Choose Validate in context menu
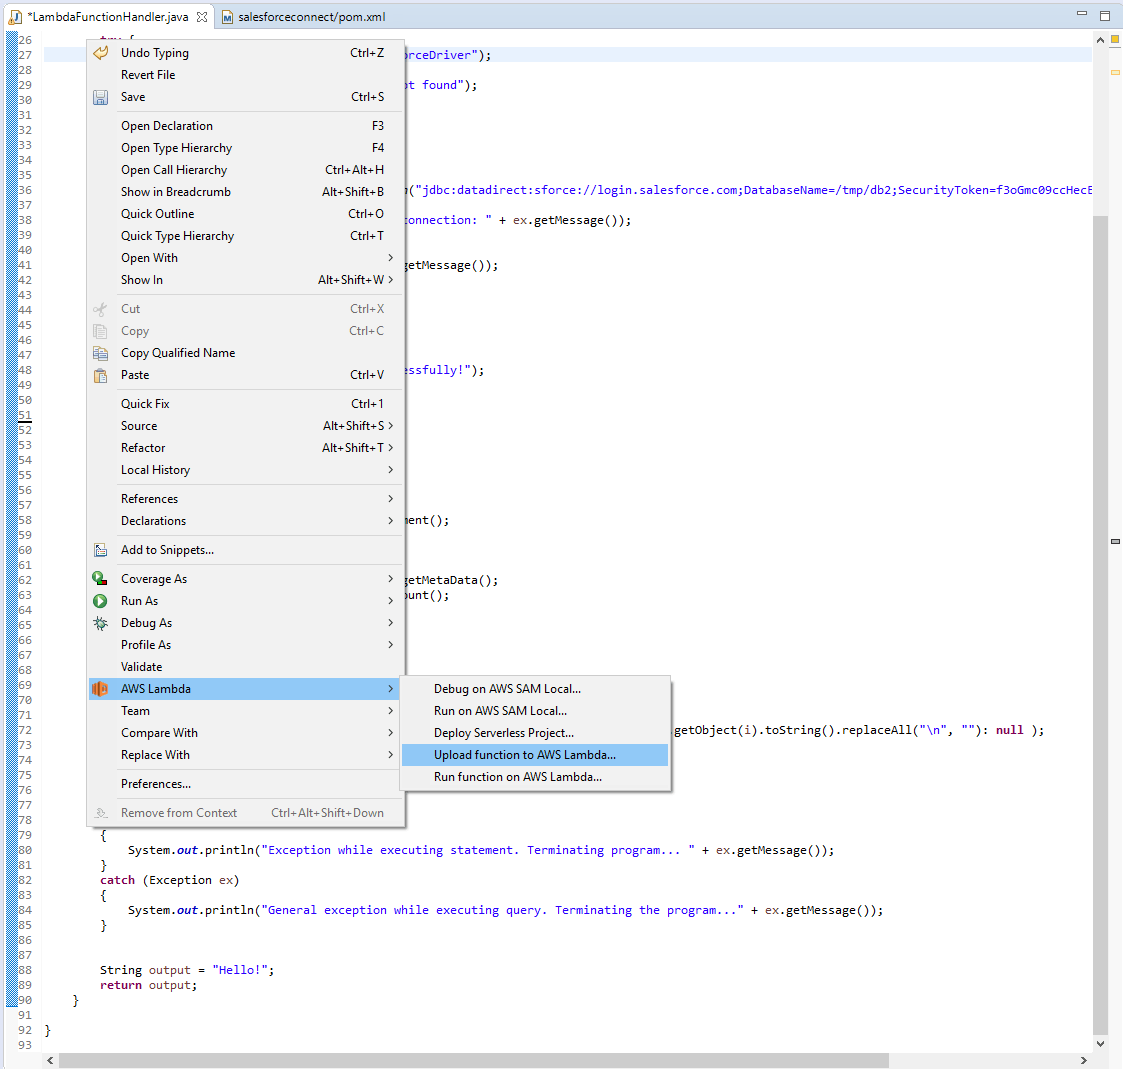1123x1069 pixels. point(246,667)
